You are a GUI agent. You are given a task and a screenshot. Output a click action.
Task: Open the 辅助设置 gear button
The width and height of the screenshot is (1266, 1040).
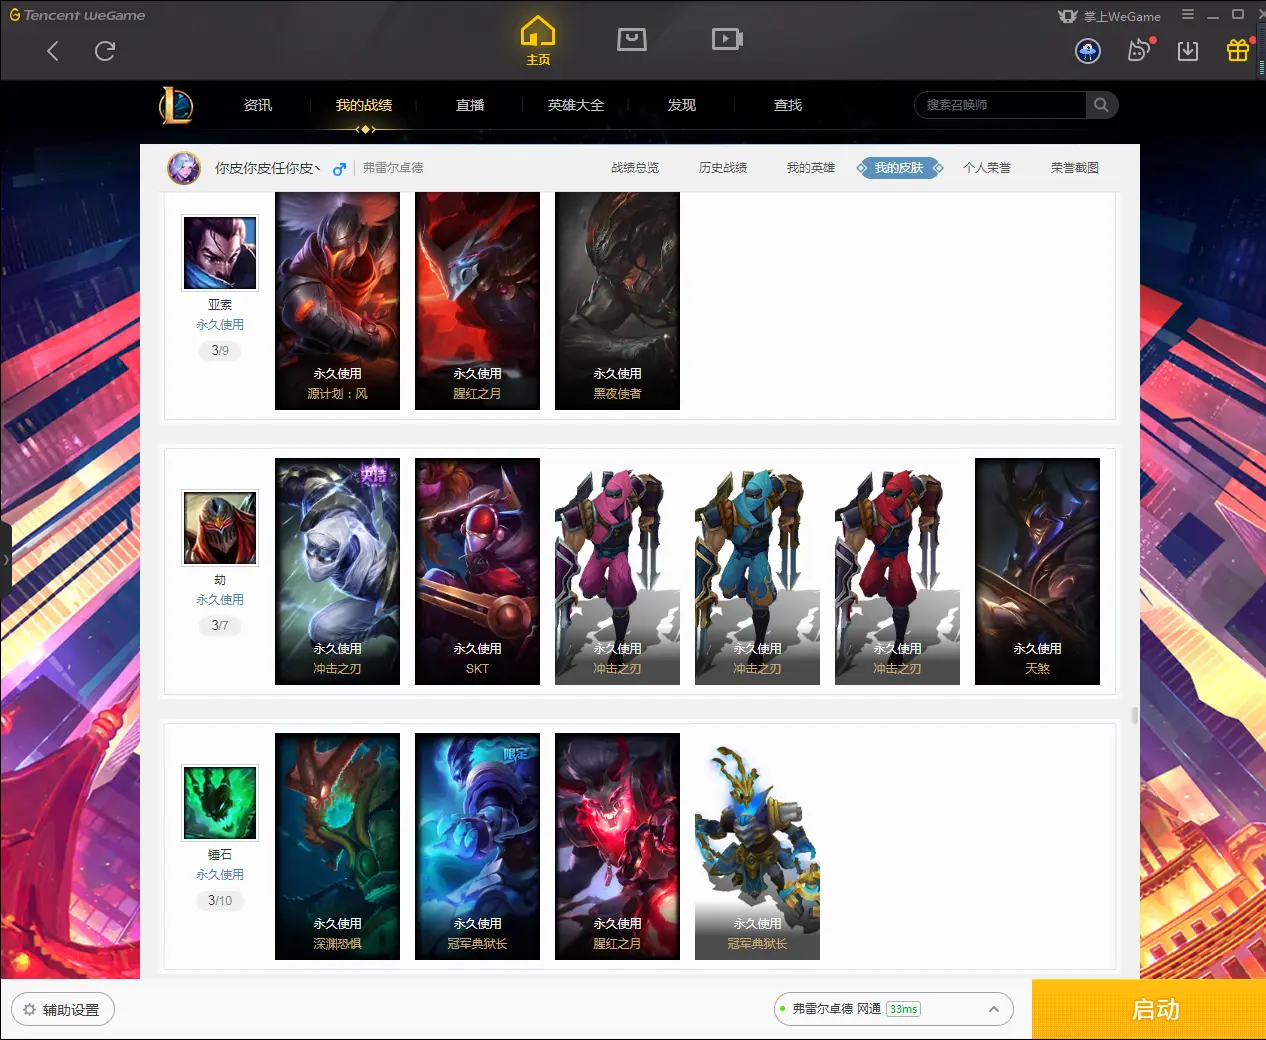tap(63, 1010)
